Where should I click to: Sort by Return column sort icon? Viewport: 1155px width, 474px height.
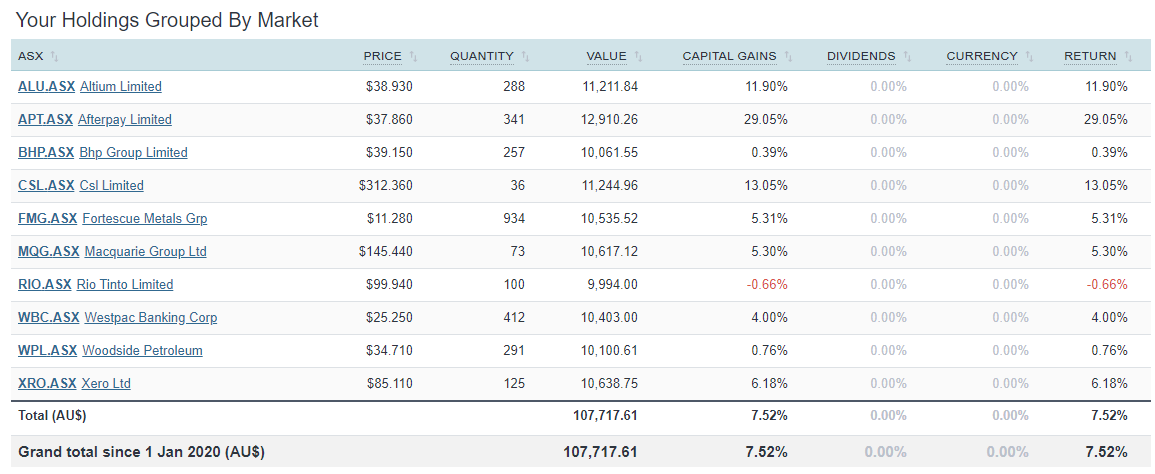pos(1128,56)
